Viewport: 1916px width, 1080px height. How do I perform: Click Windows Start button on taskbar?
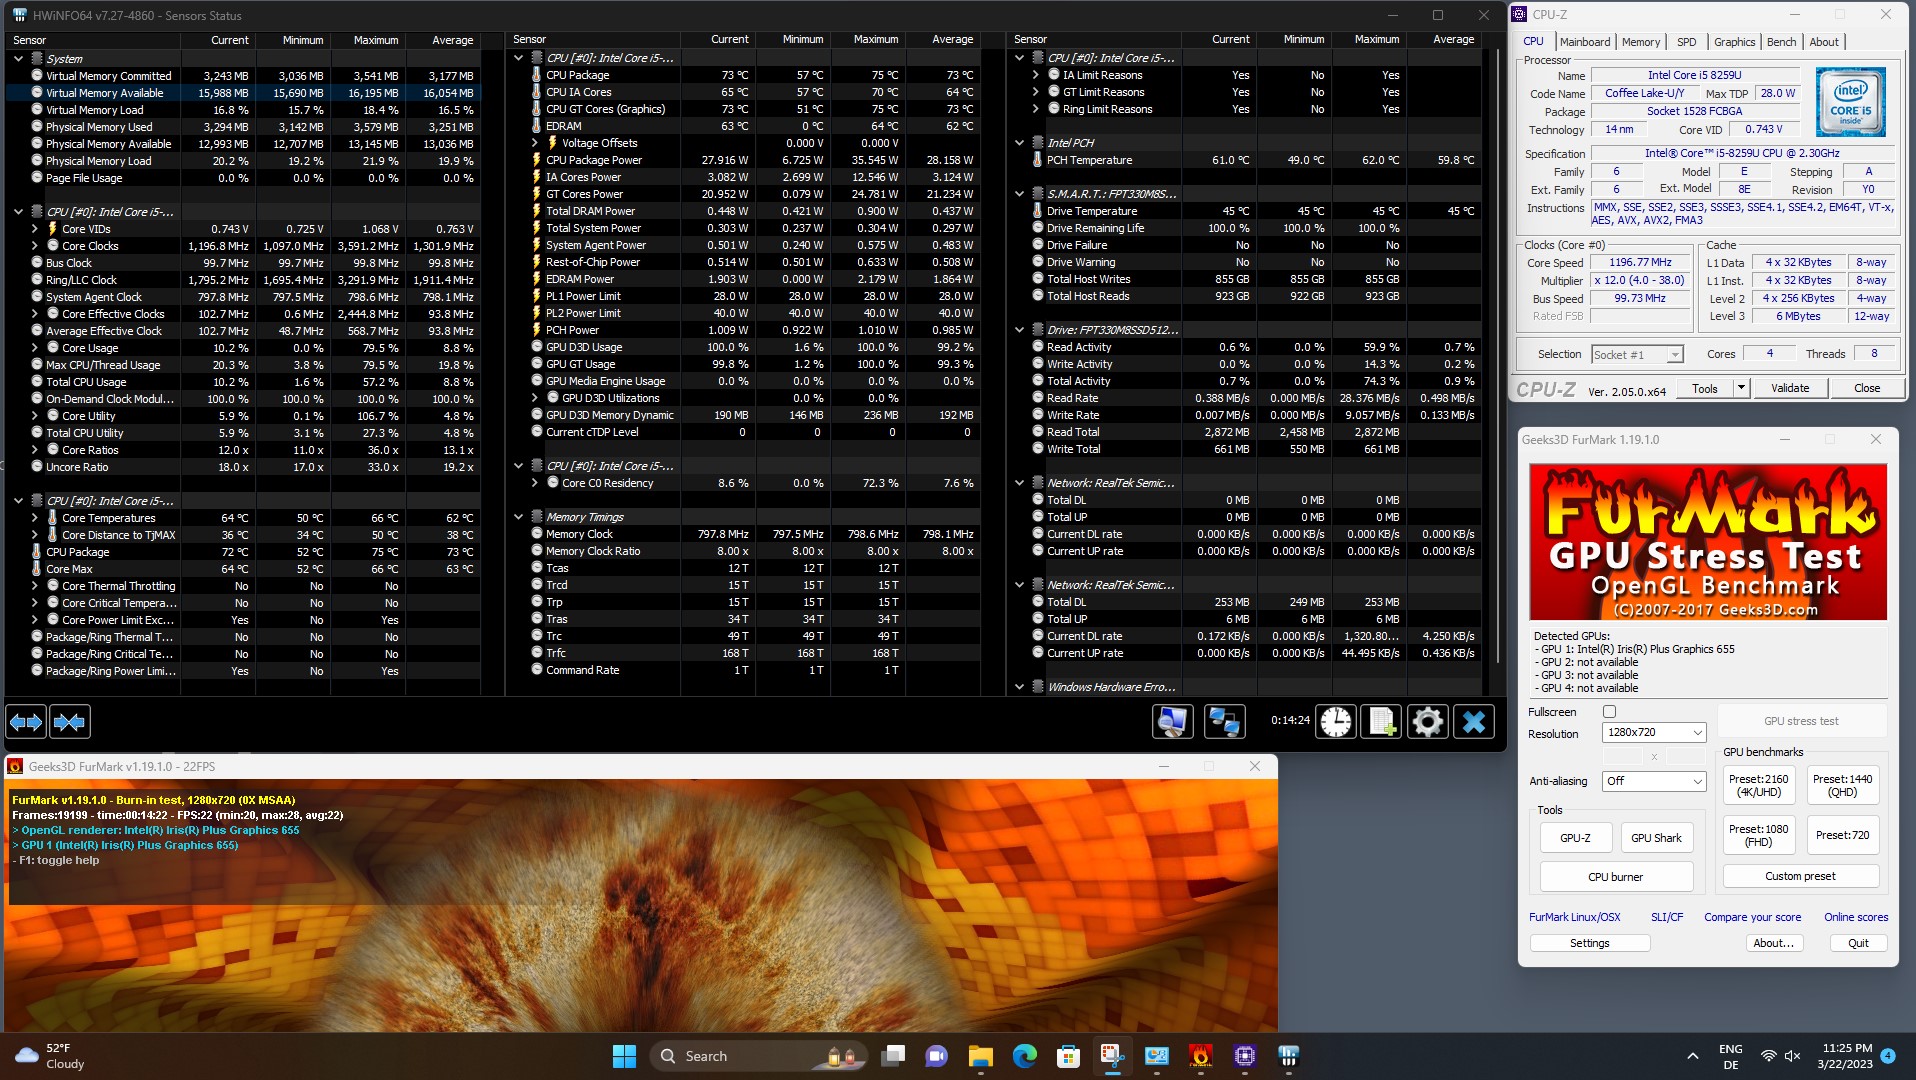pos(624,1056)
